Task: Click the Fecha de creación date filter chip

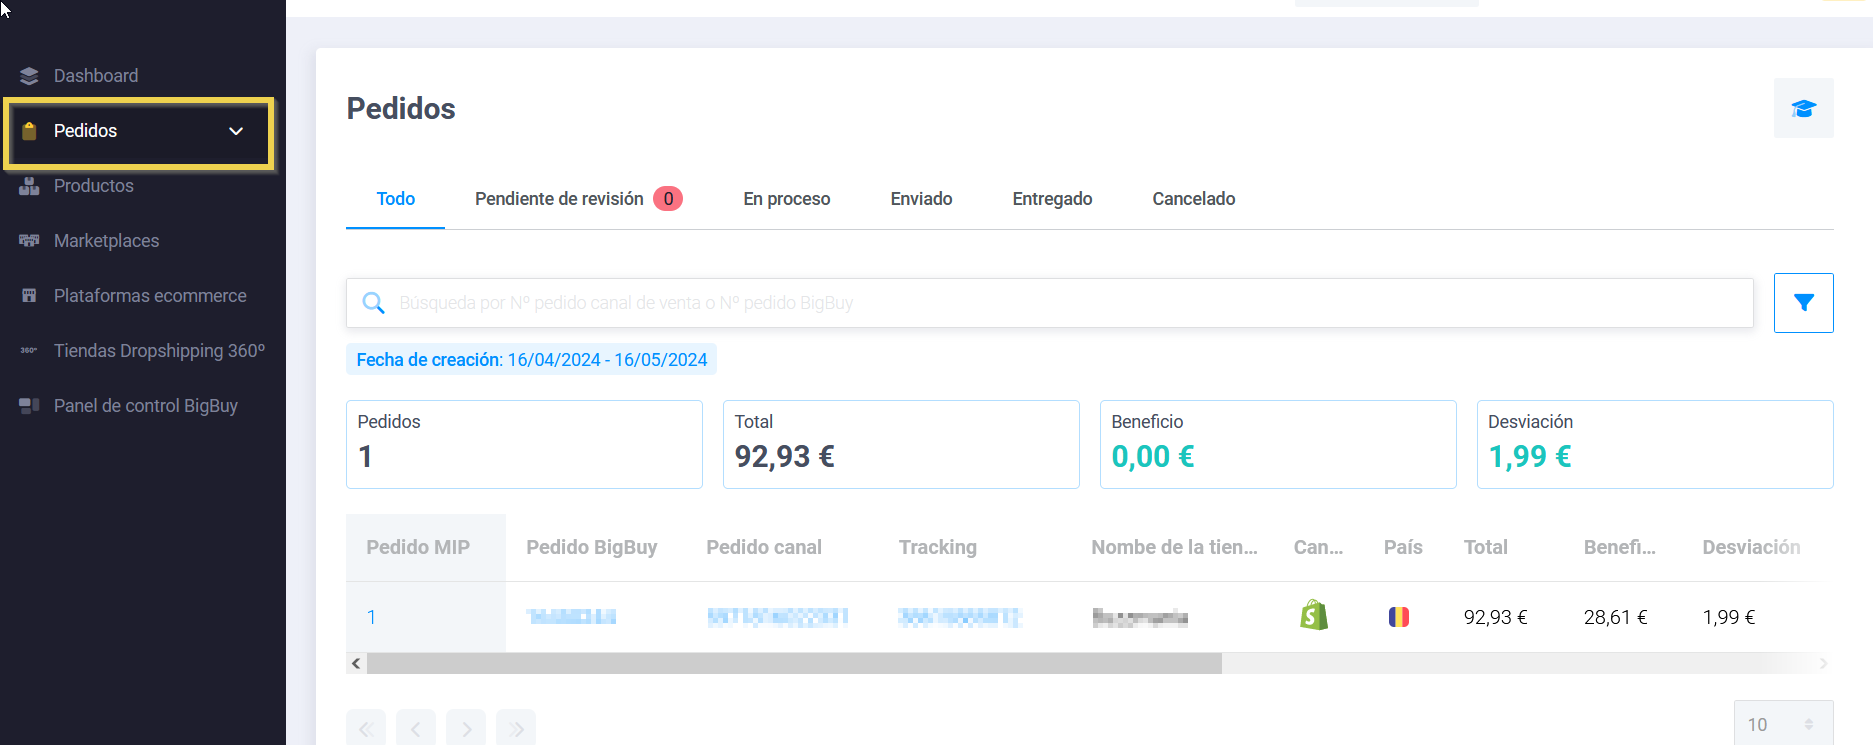Action: tap(531, 360)
